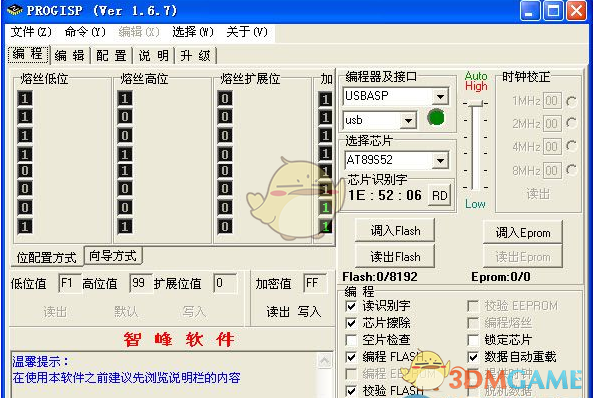
Task: Open the USBASP programmer dropdown
Action: pos(440,96)
